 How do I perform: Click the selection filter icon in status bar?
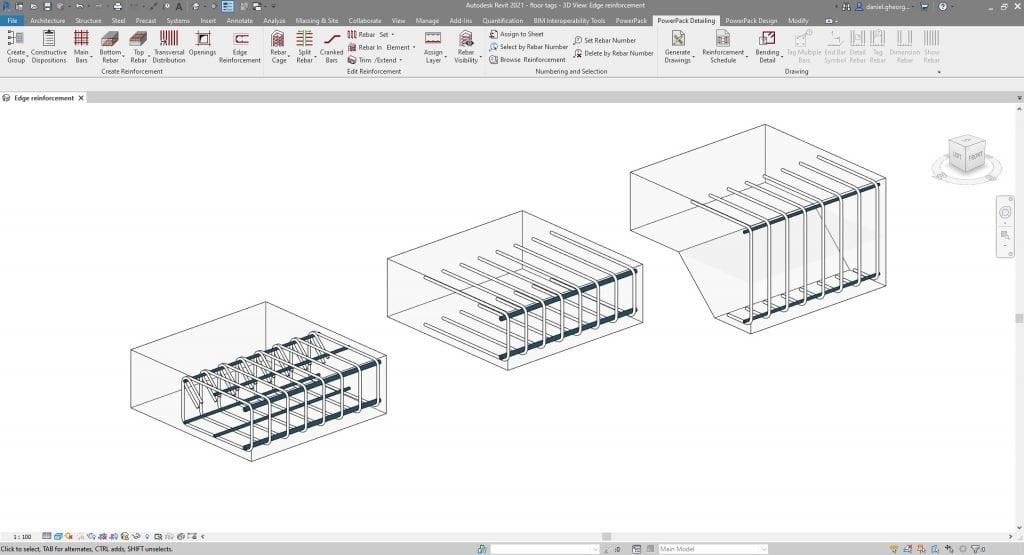point(976,549)
